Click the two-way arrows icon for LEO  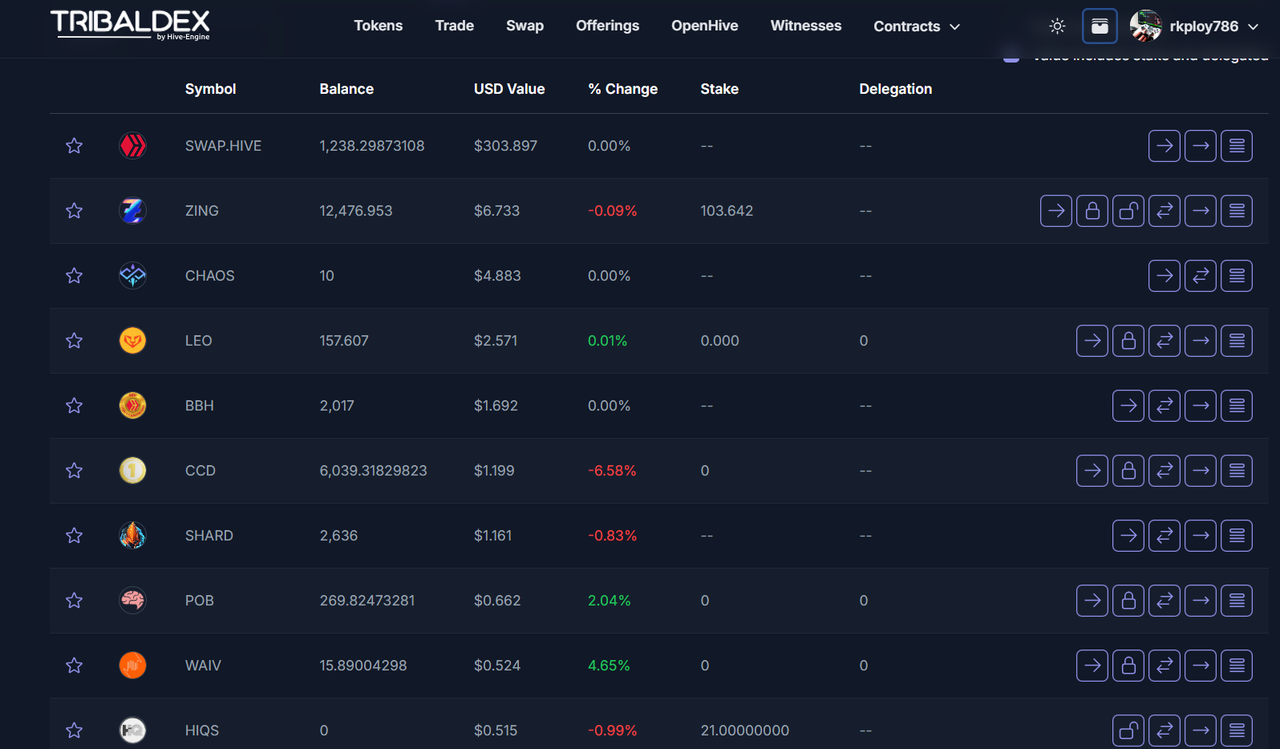point(1164,341)
